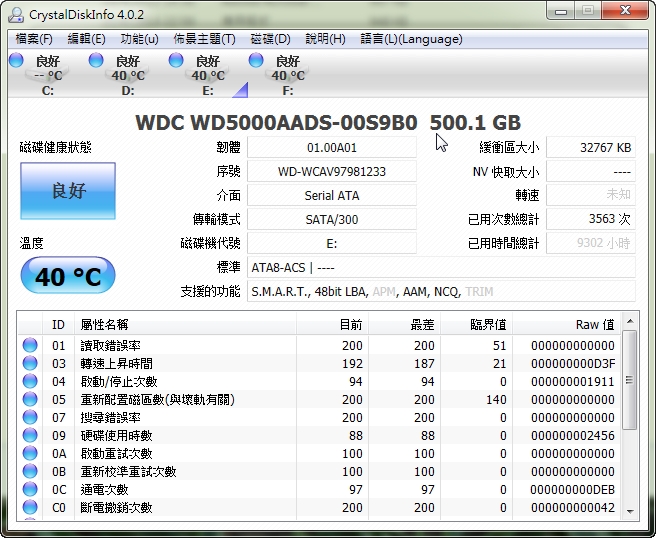Click the disk model title WDC WD5000AADS-00S9B0
This screenshot has height=538, width=656.
[276, 123]
